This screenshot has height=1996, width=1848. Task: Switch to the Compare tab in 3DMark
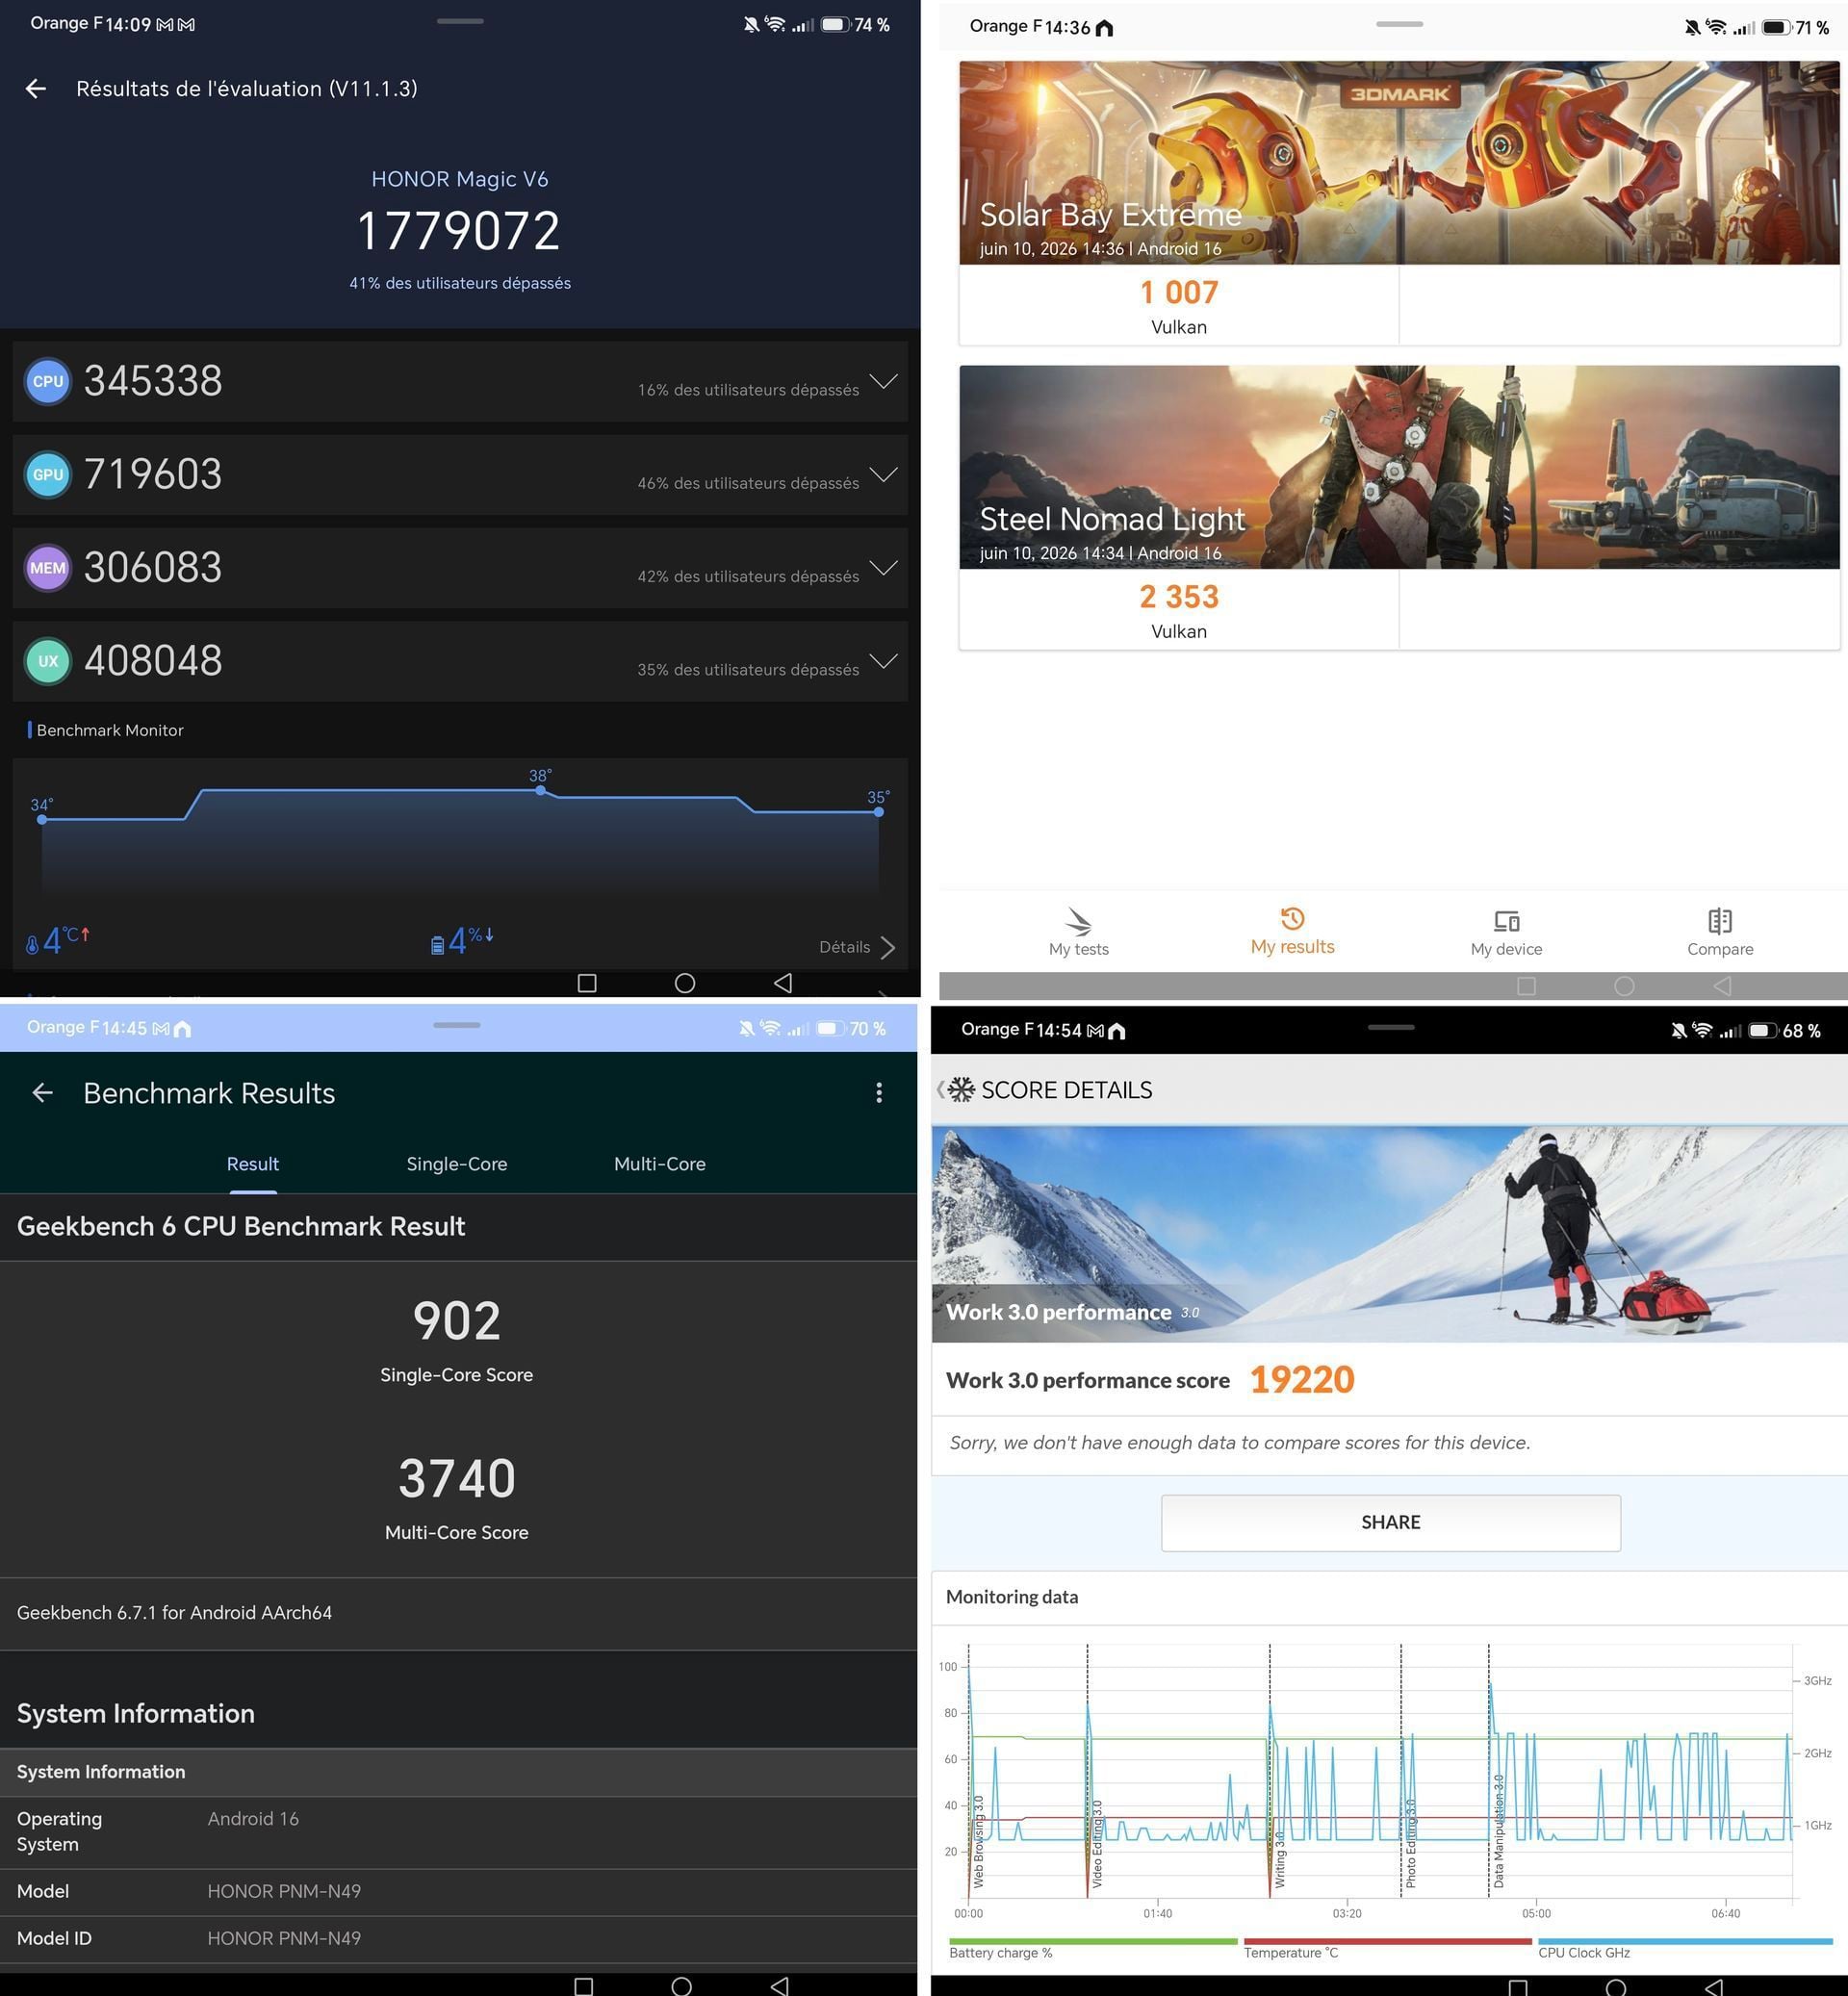click(1720, 932)
